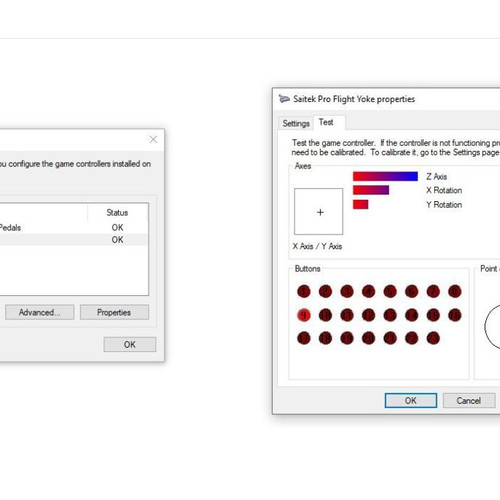Open Properties for the selected controller

click(114, 312)
